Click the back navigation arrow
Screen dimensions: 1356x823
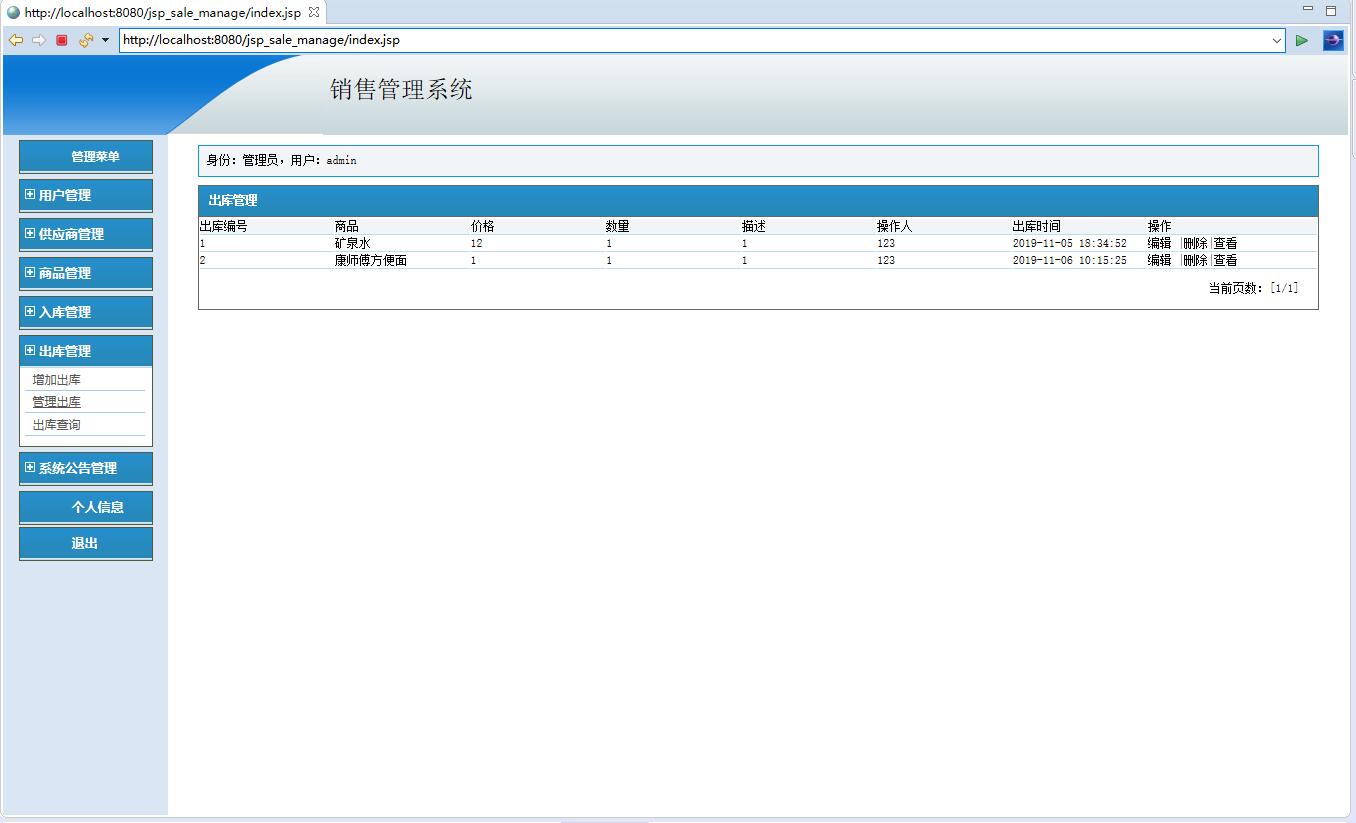15,40
